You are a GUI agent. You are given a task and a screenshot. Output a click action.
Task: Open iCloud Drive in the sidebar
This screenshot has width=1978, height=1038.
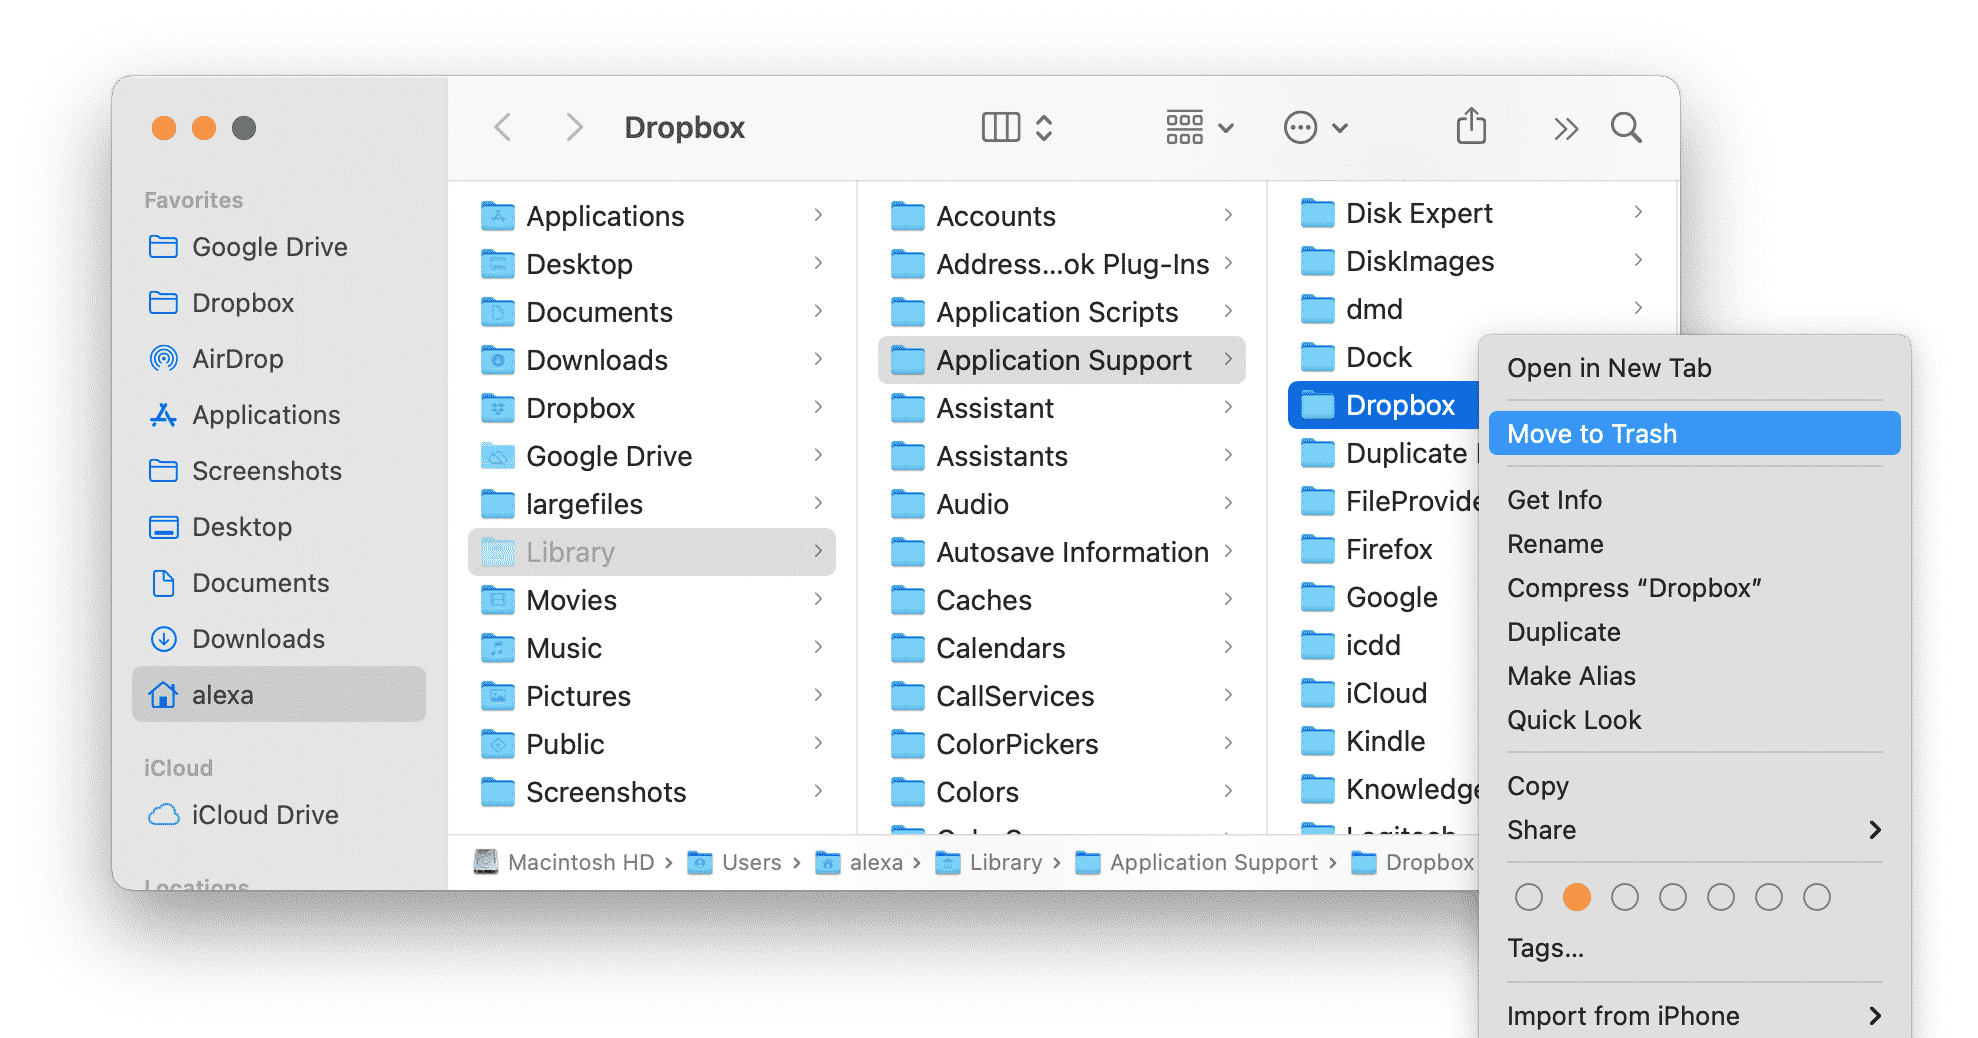tap(278, 815)
